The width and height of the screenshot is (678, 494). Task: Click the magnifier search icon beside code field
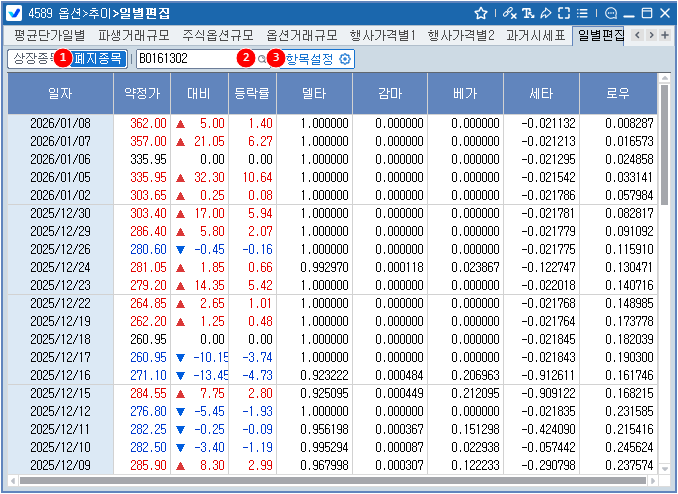[x=262, y=59]
